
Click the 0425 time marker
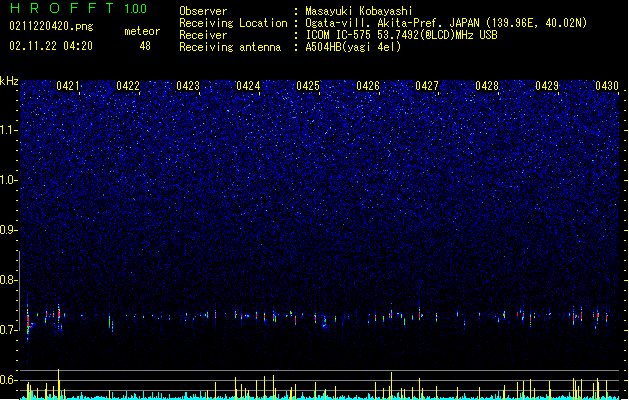click(308, 86)
